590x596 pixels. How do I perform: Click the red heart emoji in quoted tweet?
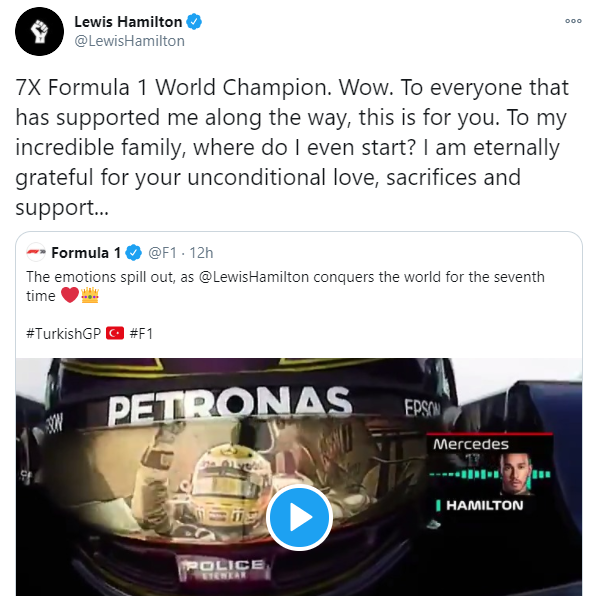[x=70, y=295]
